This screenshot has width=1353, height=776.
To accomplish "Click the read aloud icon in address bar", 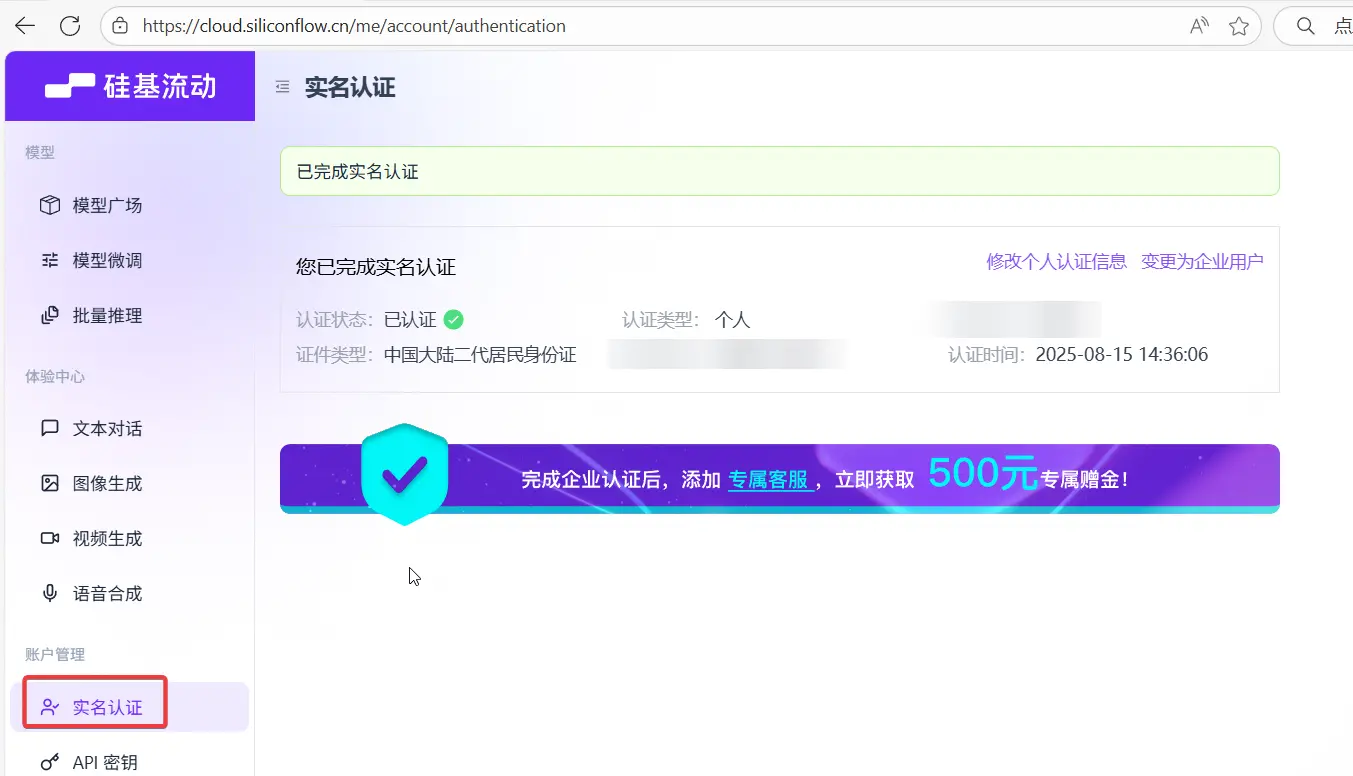I will (x=1199, y=26).
